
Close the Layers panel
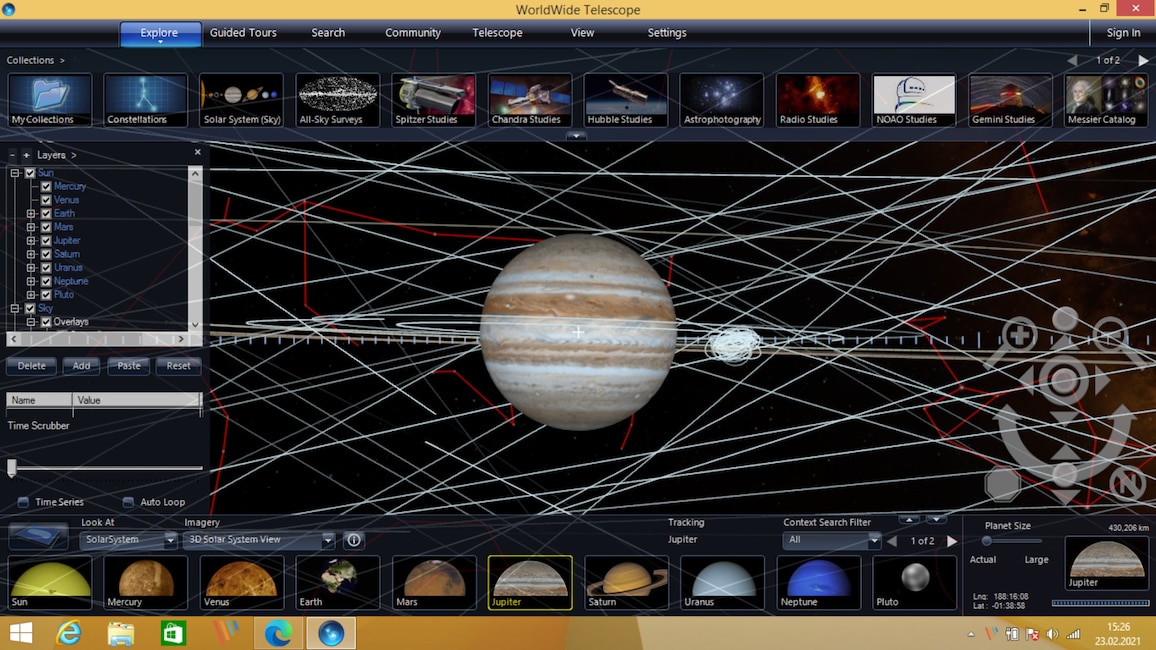pos(198,152)
